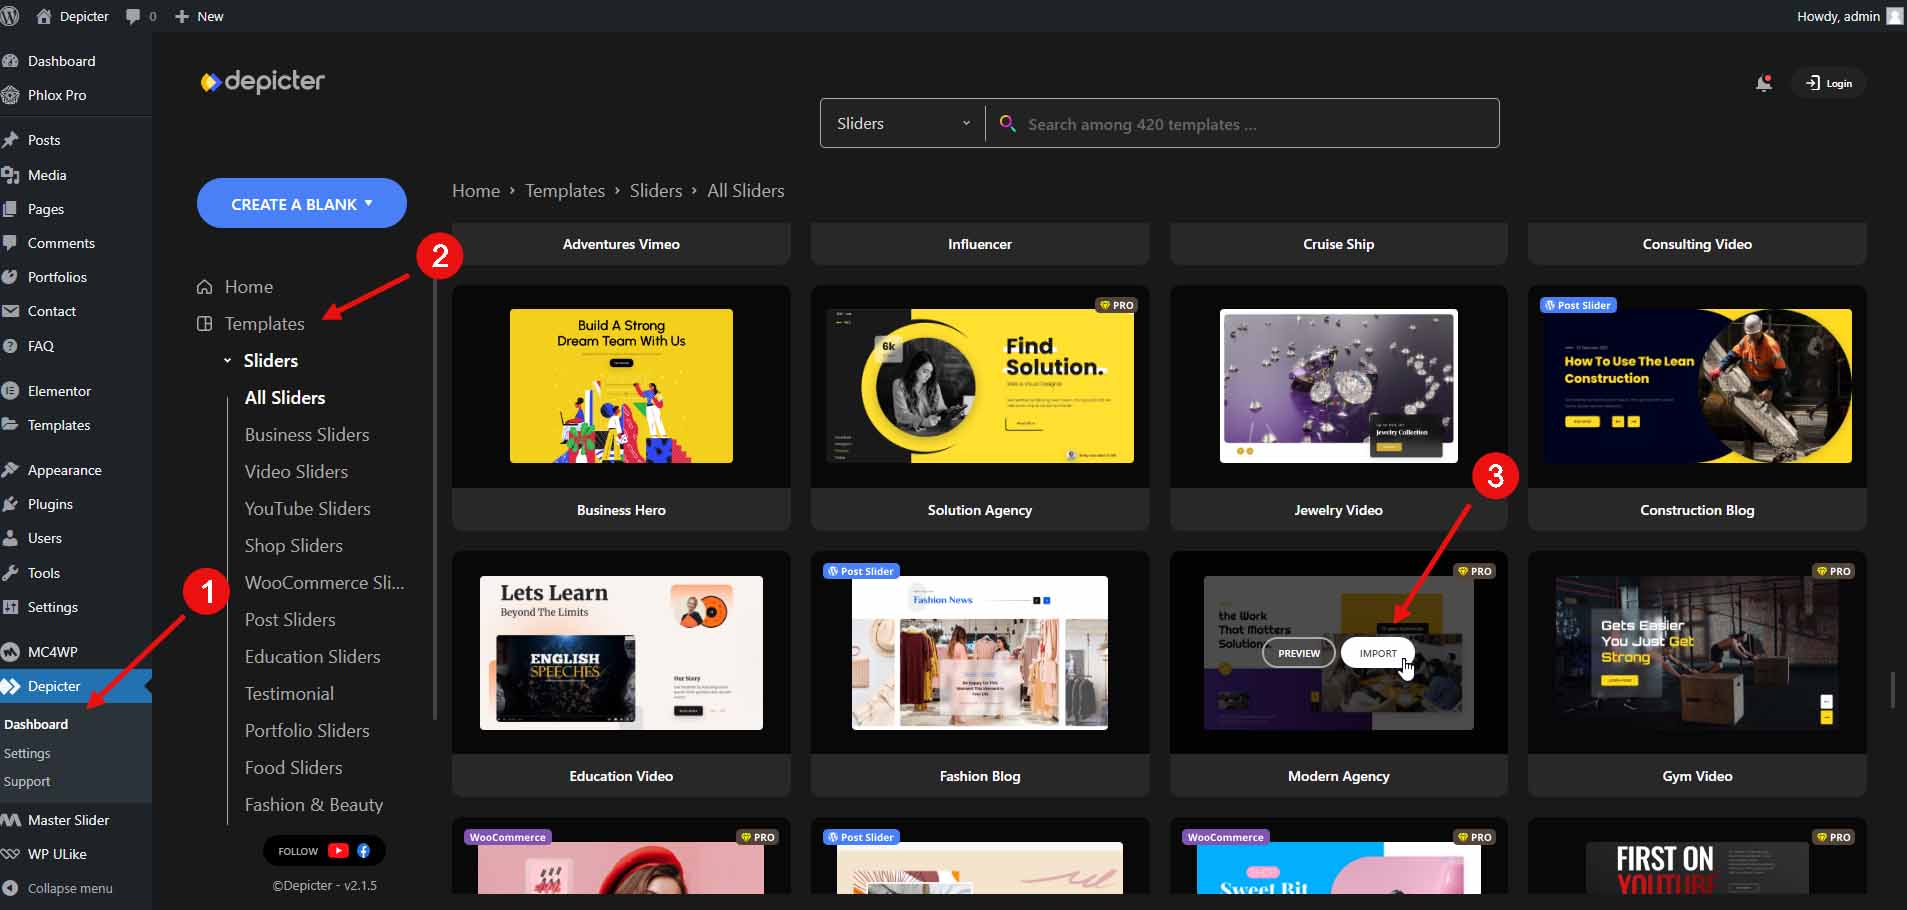Open Depicter Support submenu
The image size is (1907, 910).
27,781
